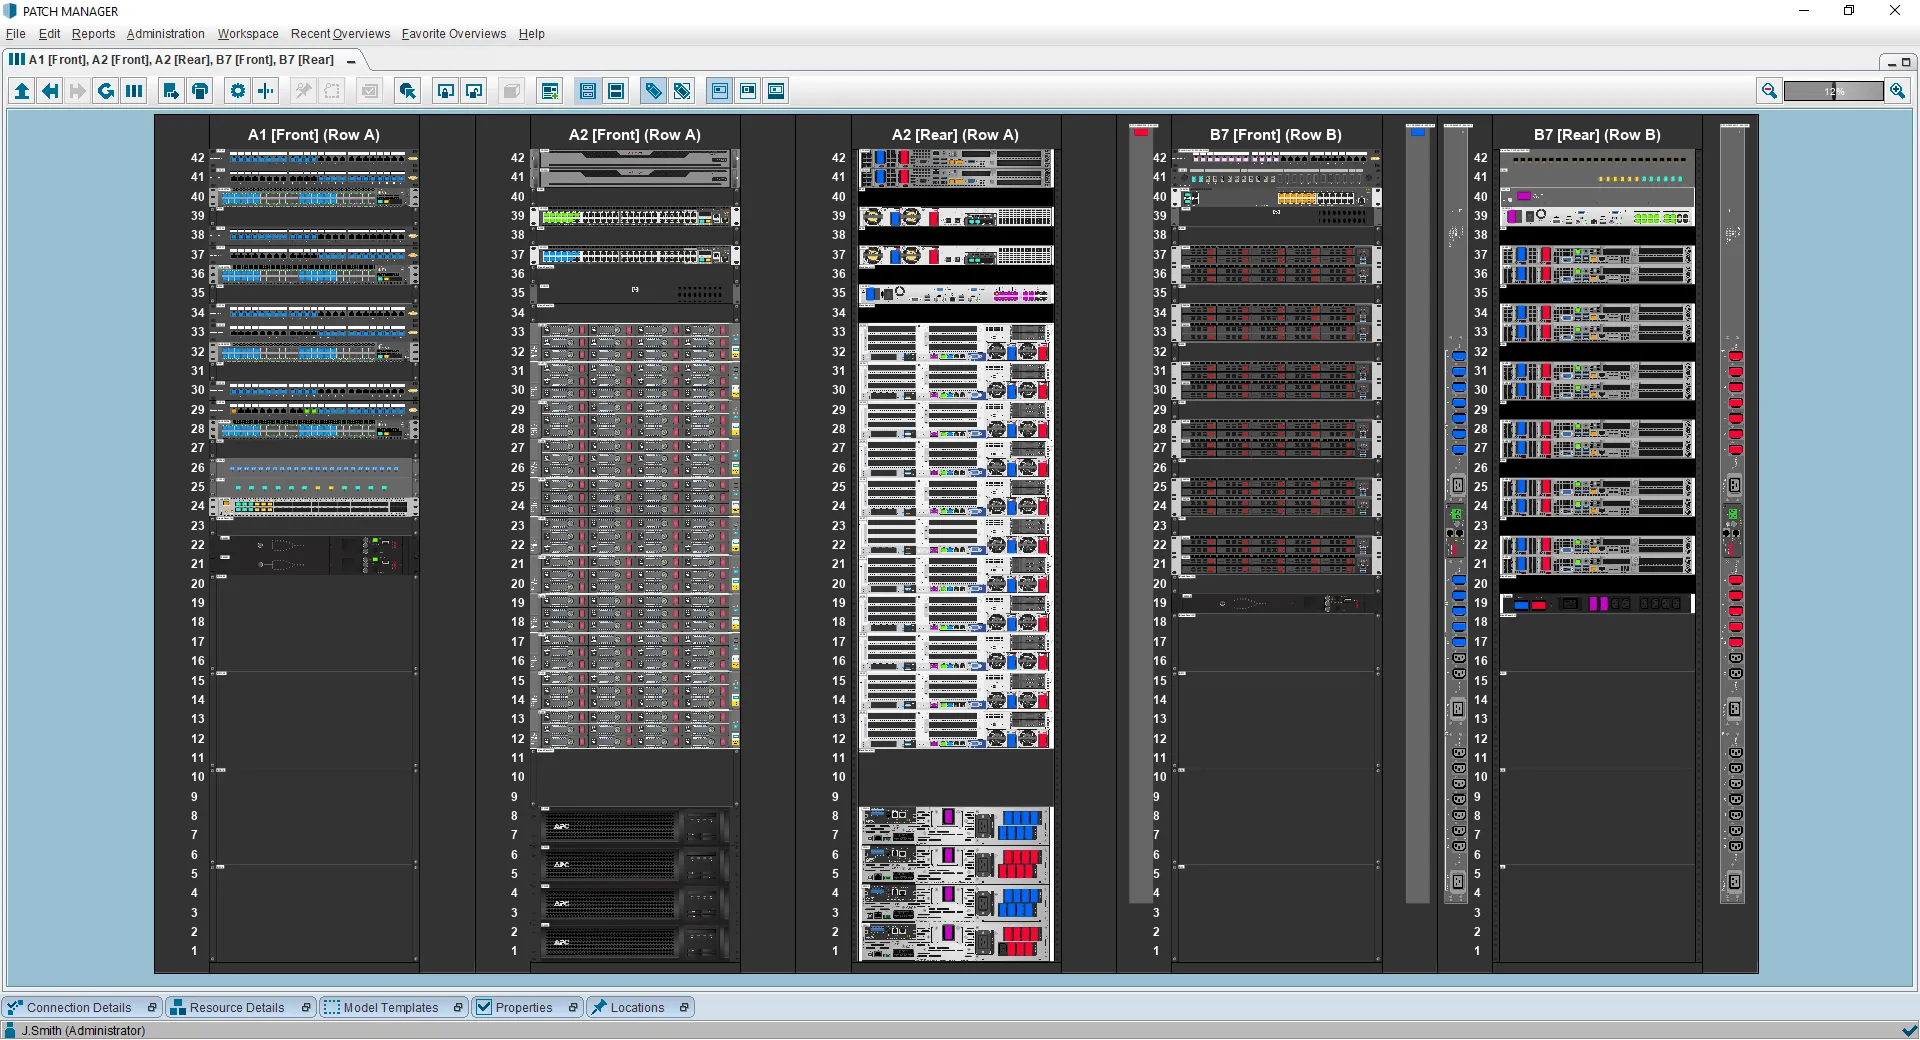Open the Connection Details panel button
The height and width of the screenshot is (1040, 1920).
[82, 1007]
